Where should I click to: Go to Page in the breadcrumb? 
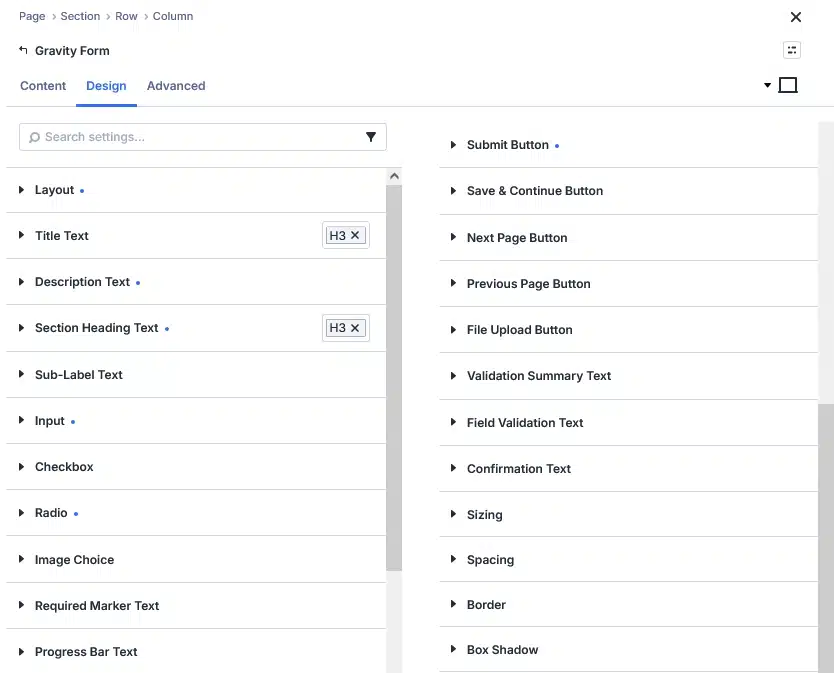32,16
